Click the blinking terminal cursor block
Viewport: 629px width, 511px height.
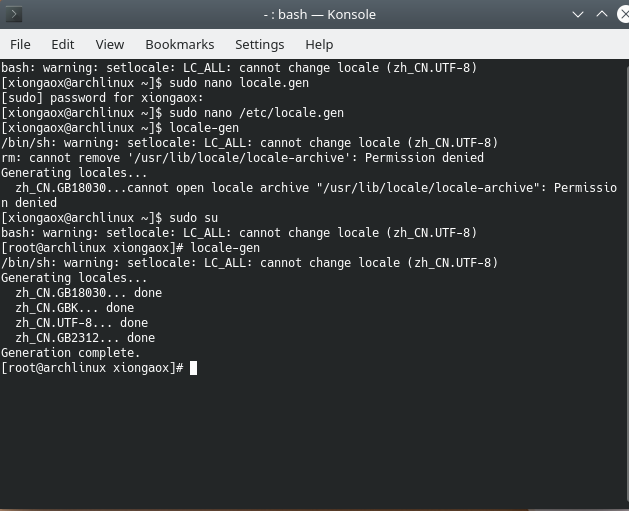pyautogui.click(x=193, y=368)
